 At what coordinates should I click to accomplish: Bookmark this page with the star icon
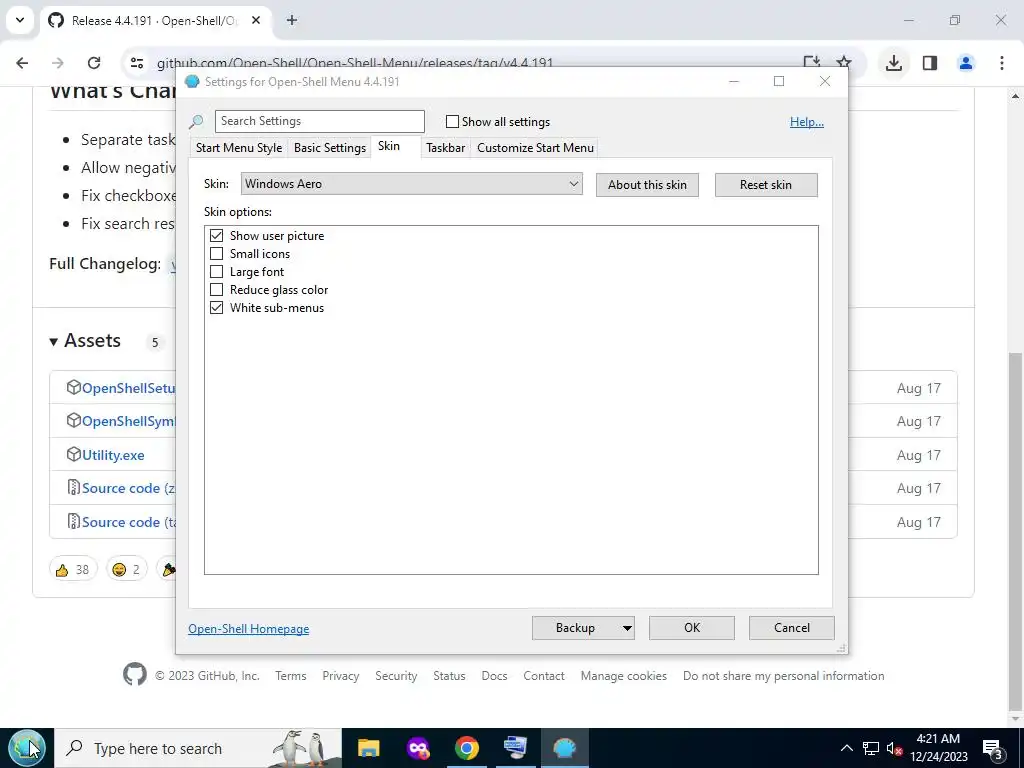pyautogui.click(x=844, y=63)
